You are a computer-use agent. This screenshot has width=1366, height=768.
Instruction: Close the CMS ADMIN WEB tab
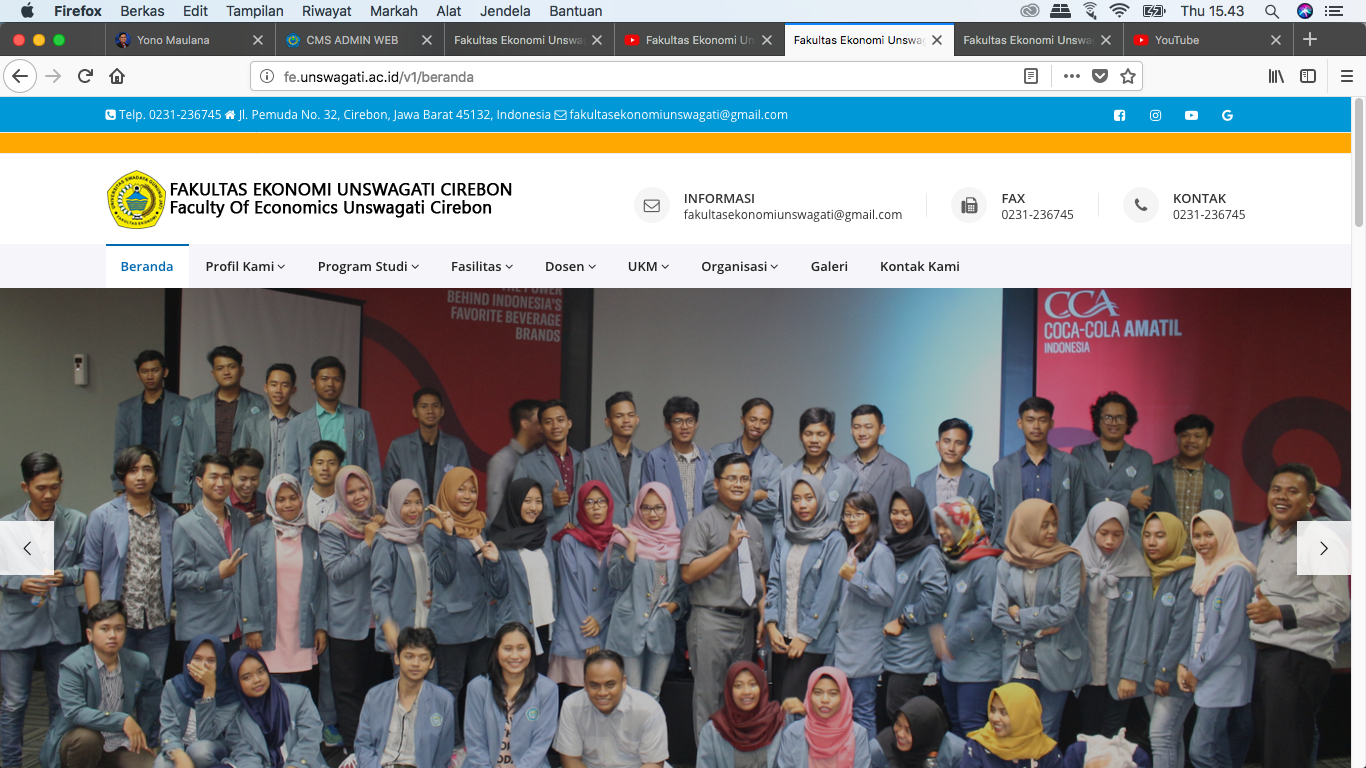click(427, 40)
